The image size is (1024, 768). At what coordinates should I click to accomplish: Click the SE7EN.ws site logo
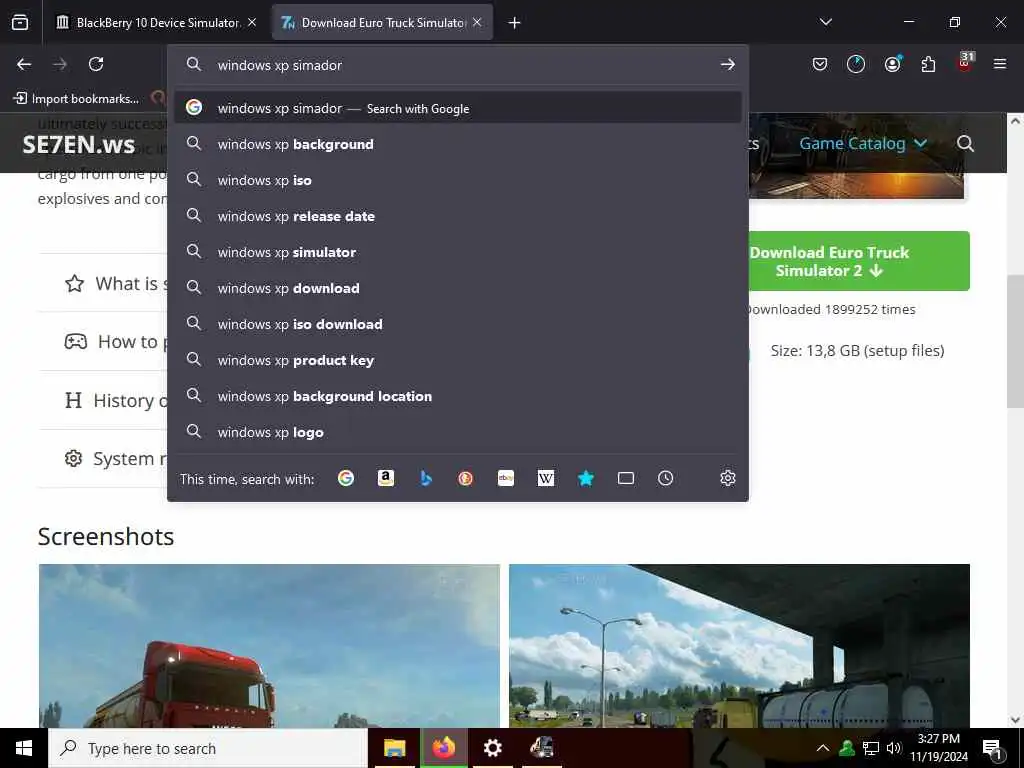(x=78, y=144)
